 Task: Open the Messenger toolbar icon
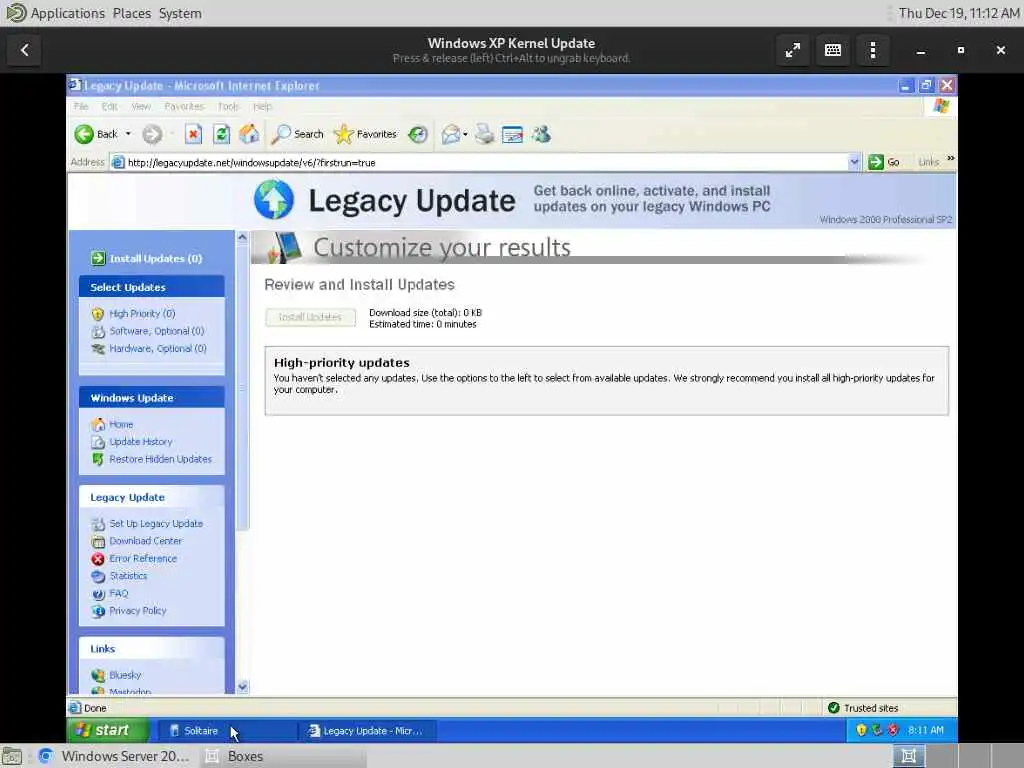[x=541, y=135]
